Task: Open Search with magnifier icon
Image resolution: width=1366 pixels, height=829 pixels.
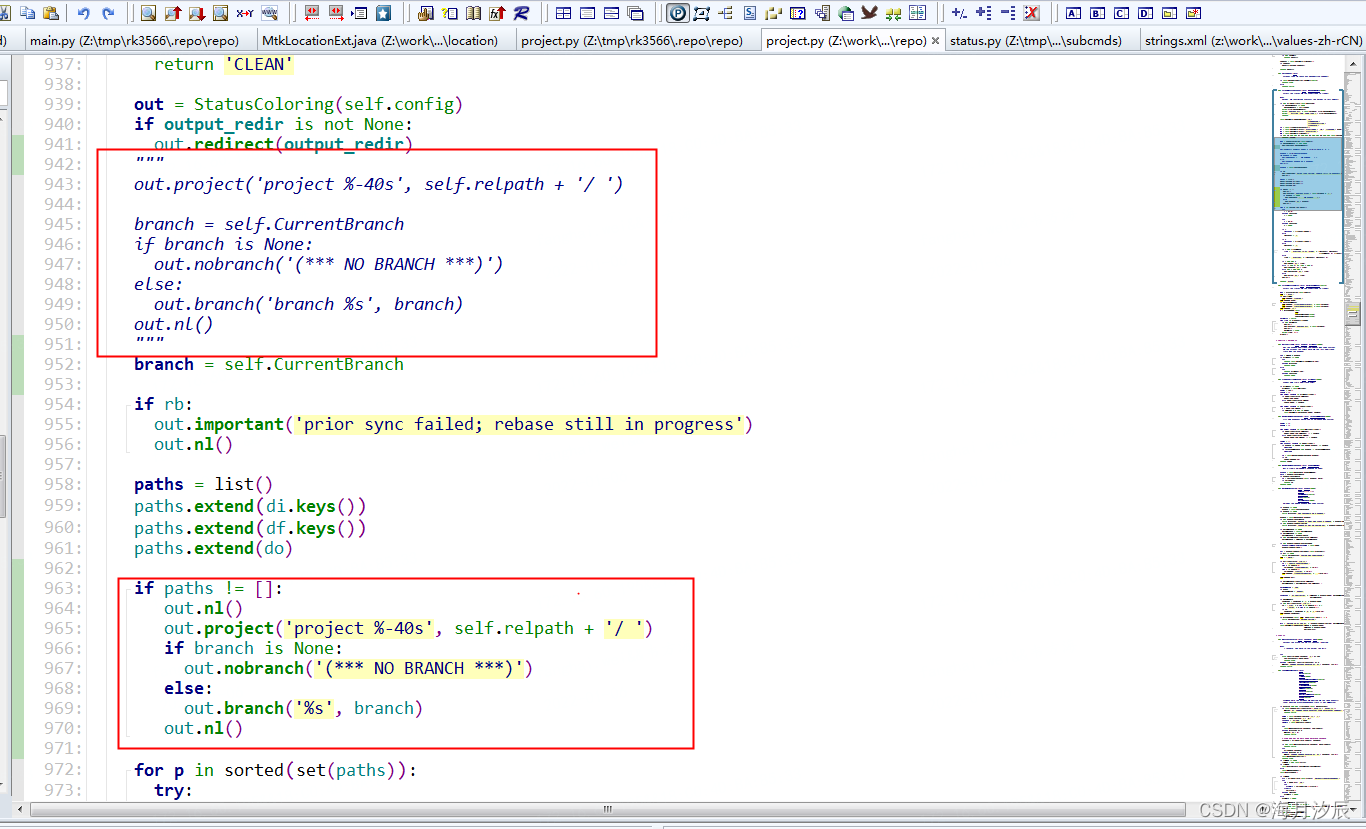Action: click(148, 13)
